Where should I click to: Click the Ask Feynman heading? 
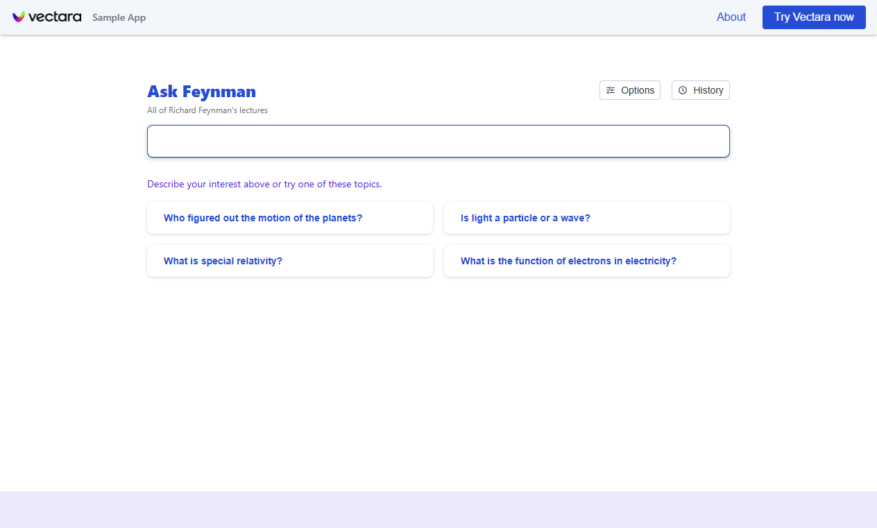[x=201, y=91]
